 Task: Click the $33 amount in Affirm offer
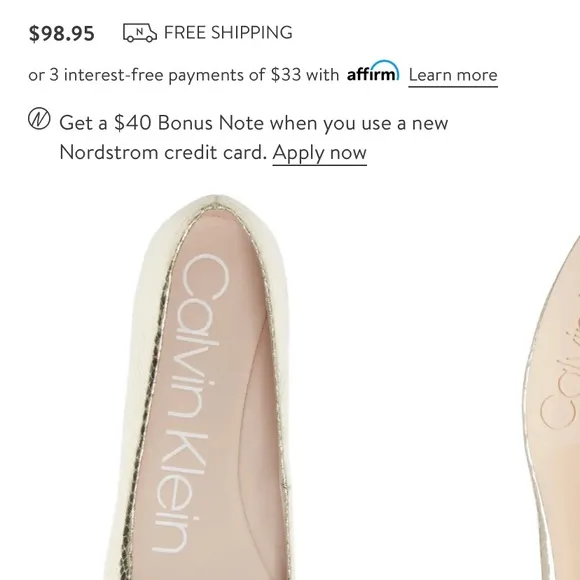click(286, 75)
